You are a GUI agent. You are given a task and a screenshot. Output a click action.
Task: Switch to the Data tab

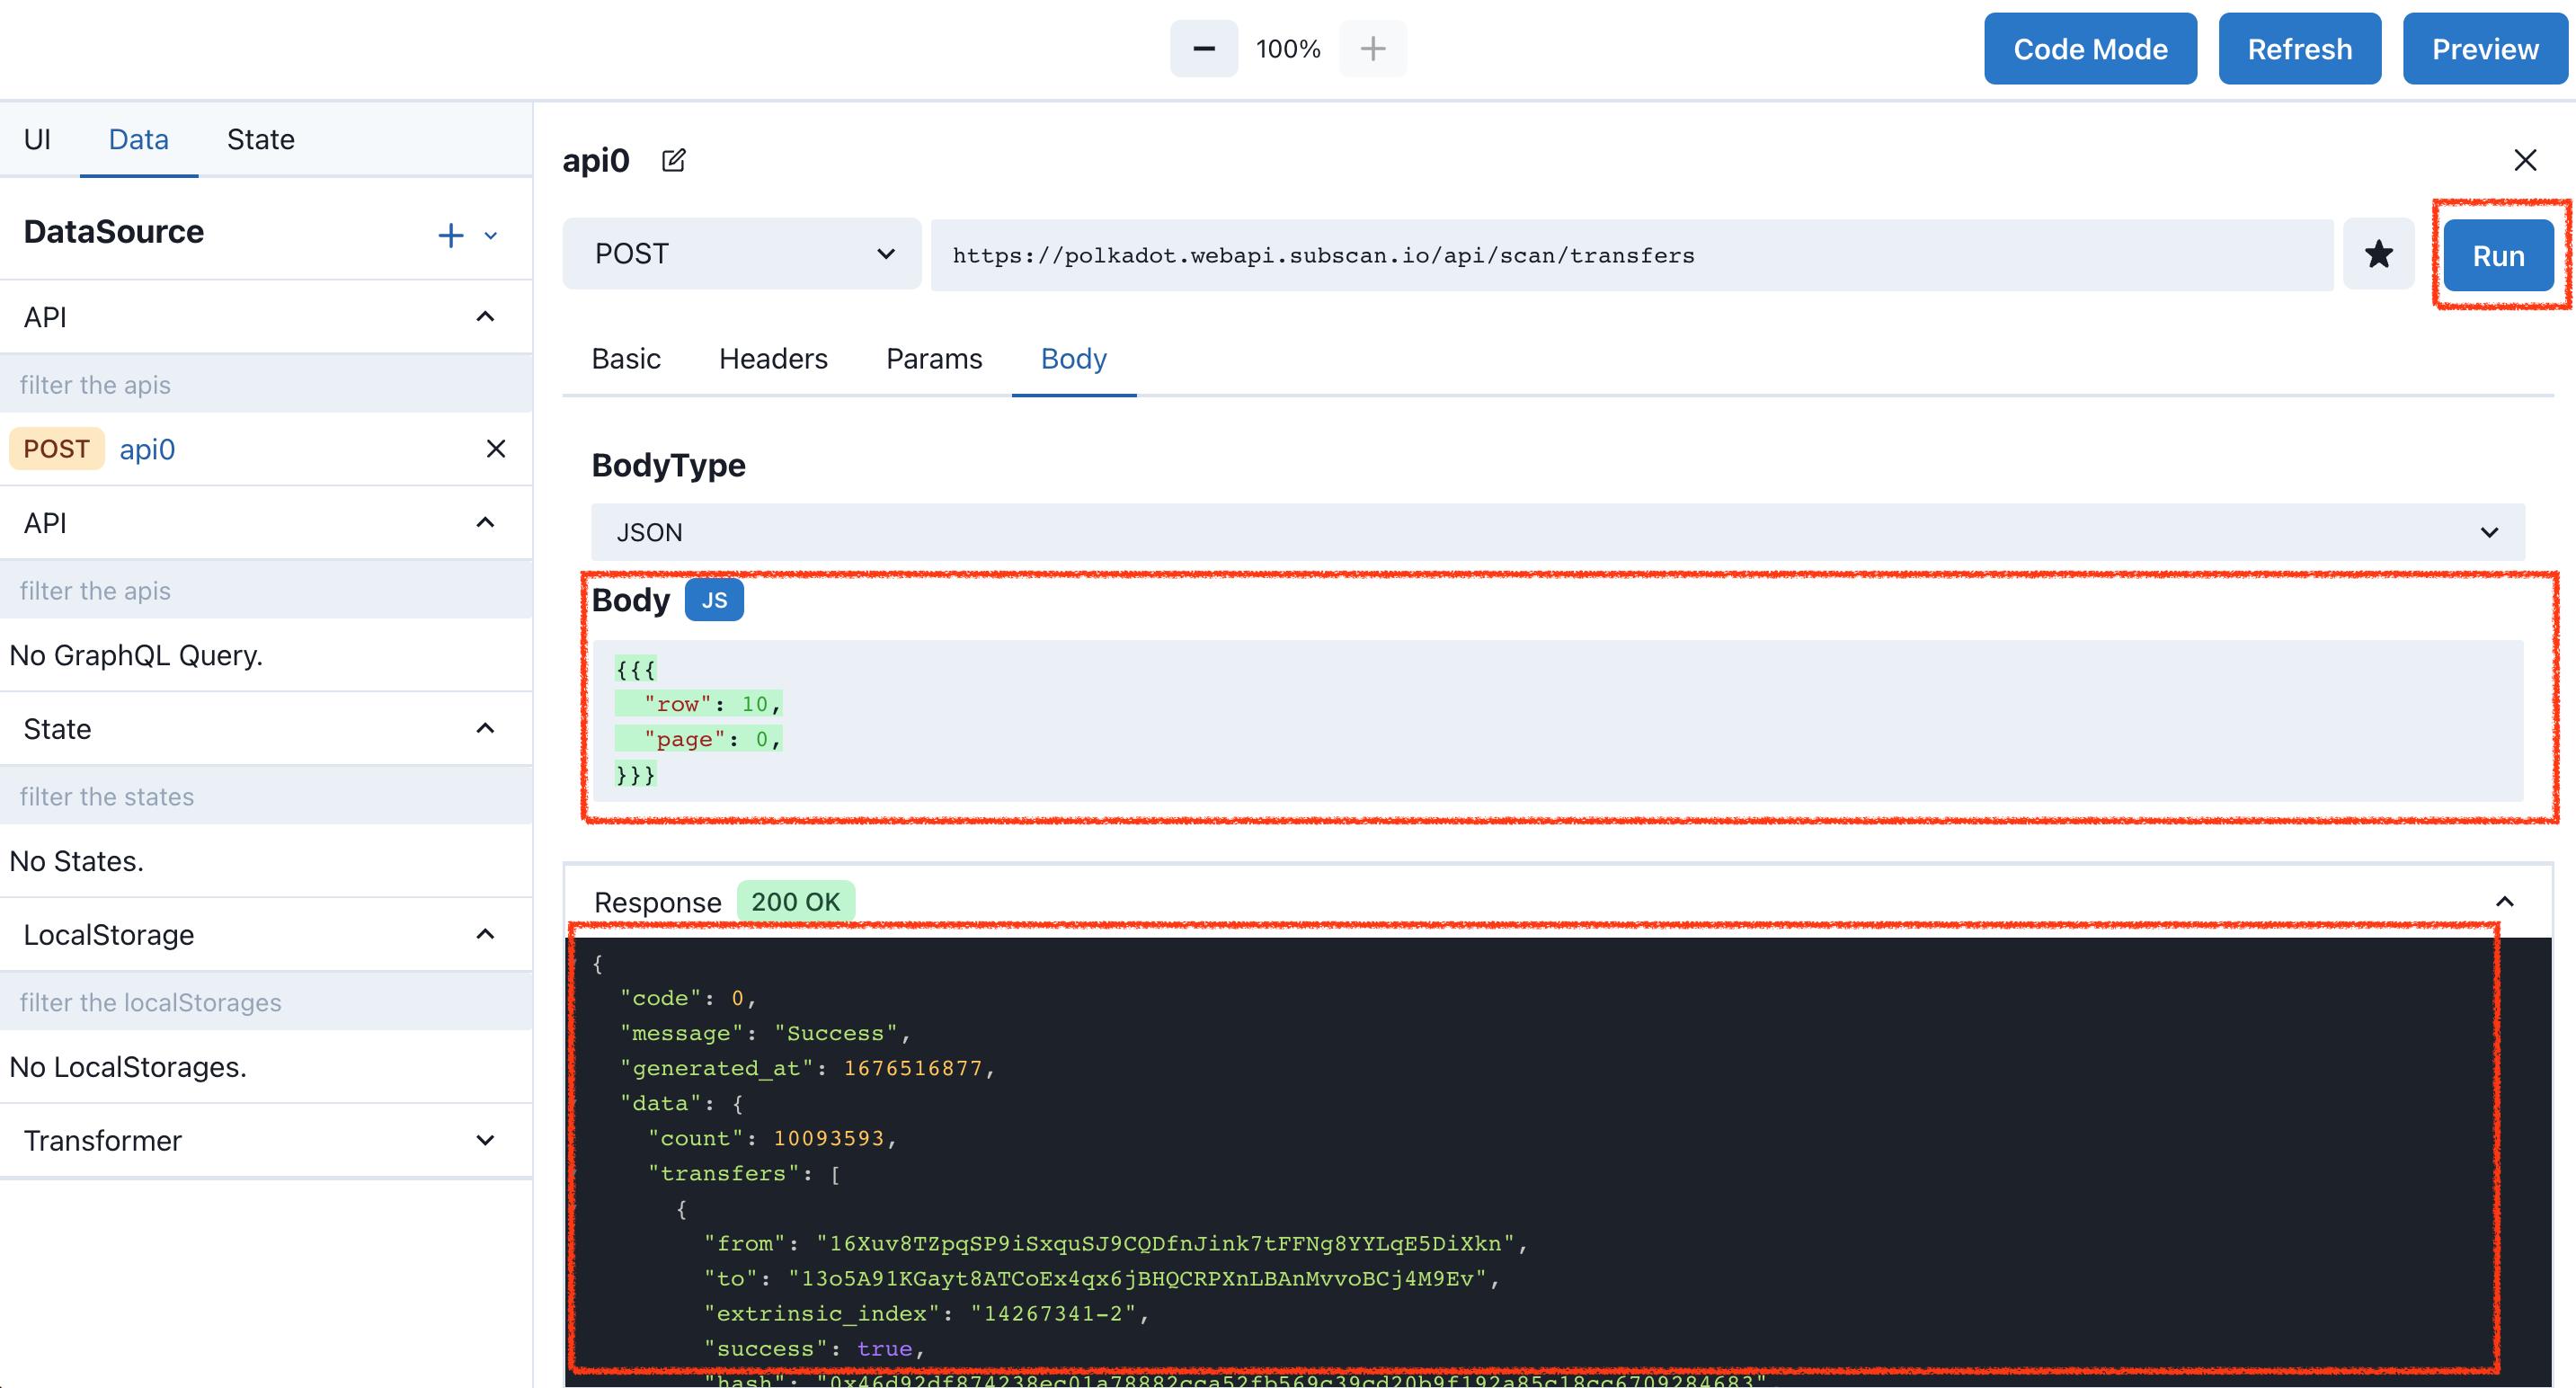[139, 139]
